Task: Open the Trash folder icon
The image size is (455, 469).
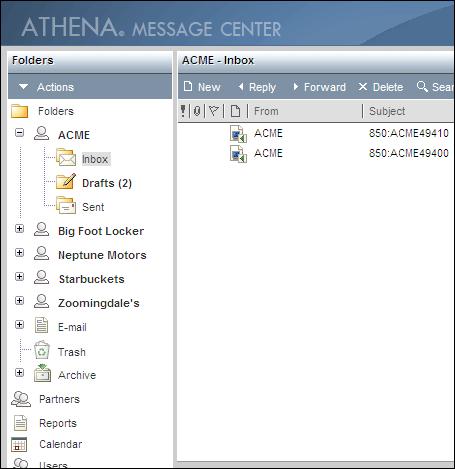Action: tap(42, 350)
